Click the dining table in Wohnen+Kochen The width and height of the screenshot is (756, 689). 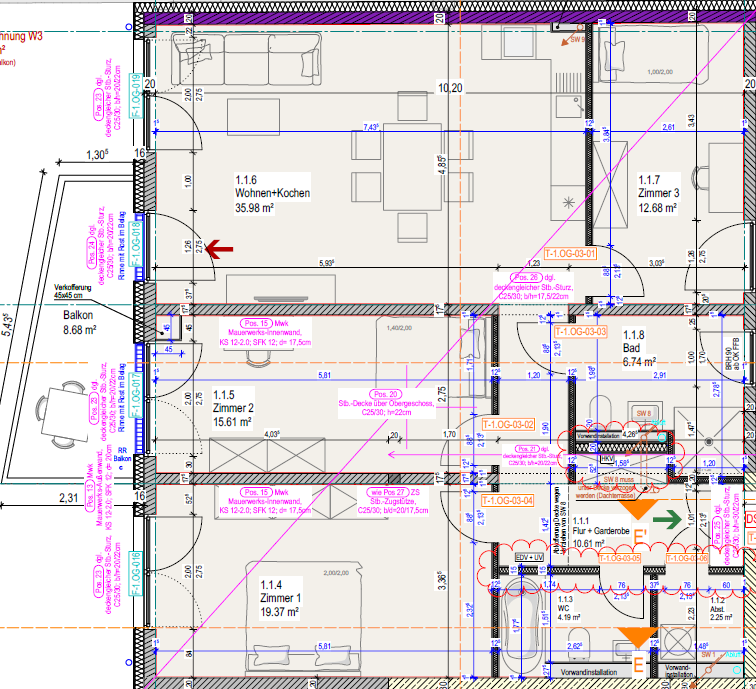coord(413,167)
